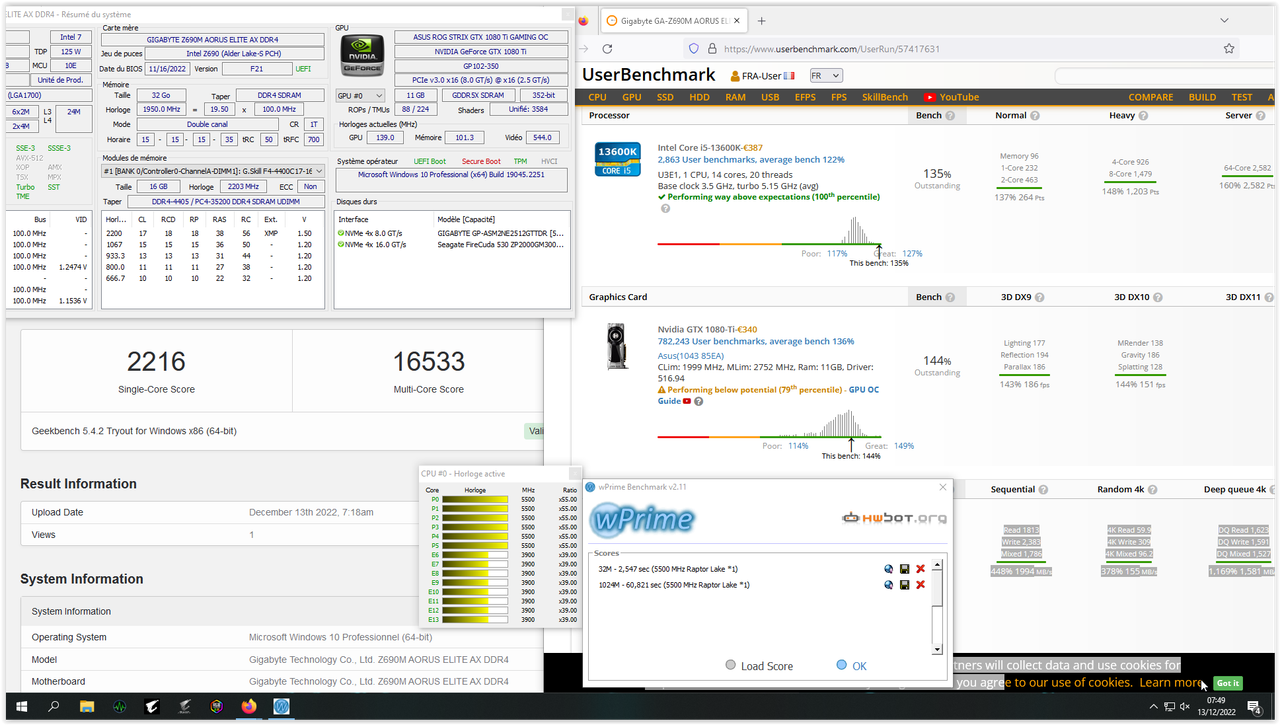Viewport: 1280px width, 725px height.
Task: Accept cookies with Got it button
Action: pyautogui.click(x=1228, y=683)
